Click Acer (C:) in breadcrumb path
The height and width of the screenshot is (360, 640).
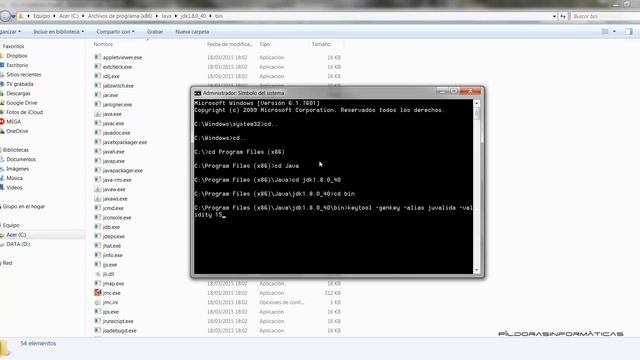(69, 16)
